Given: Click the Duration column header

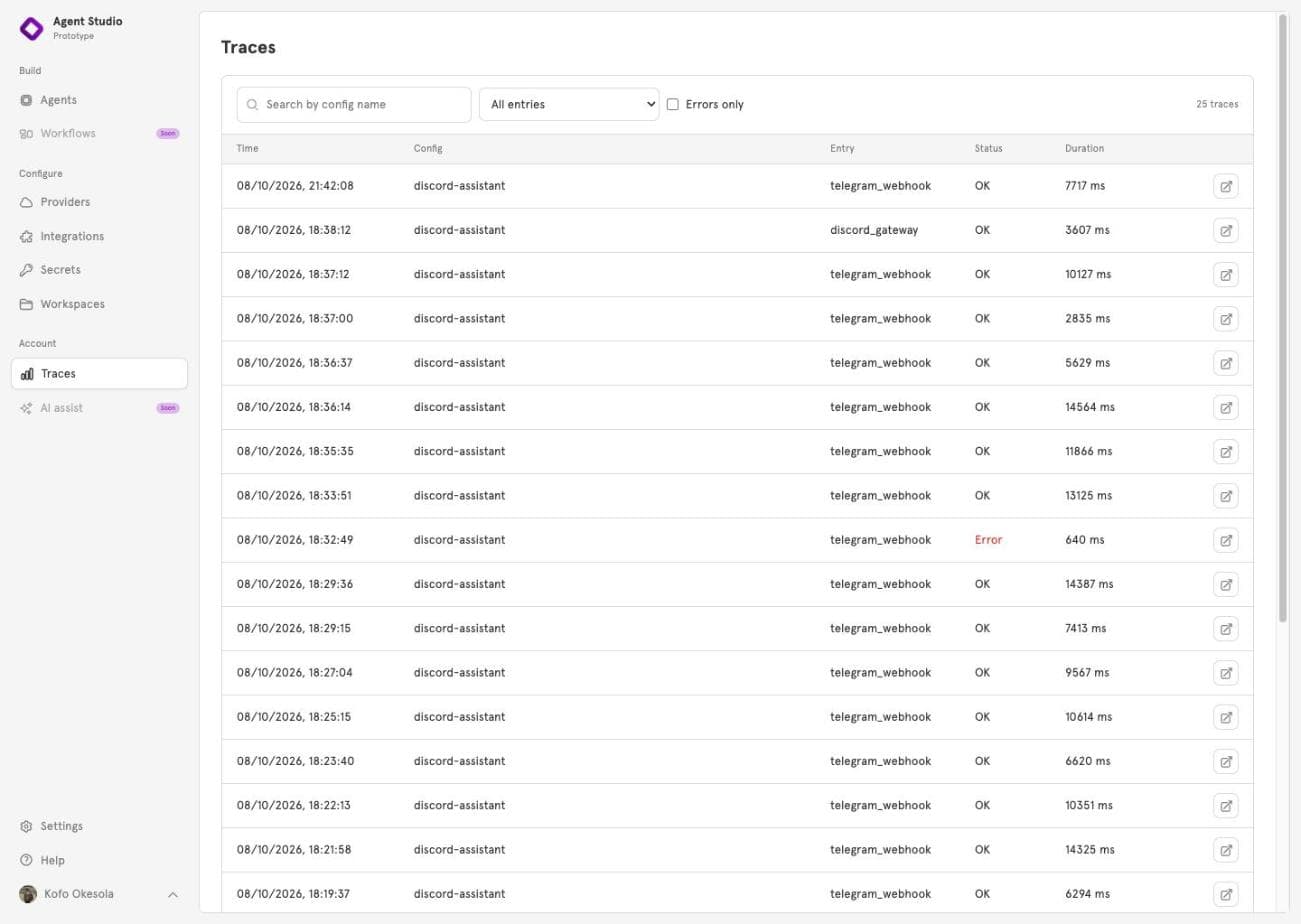Looking at the screenshot, I should click(x=1084, y=148).
